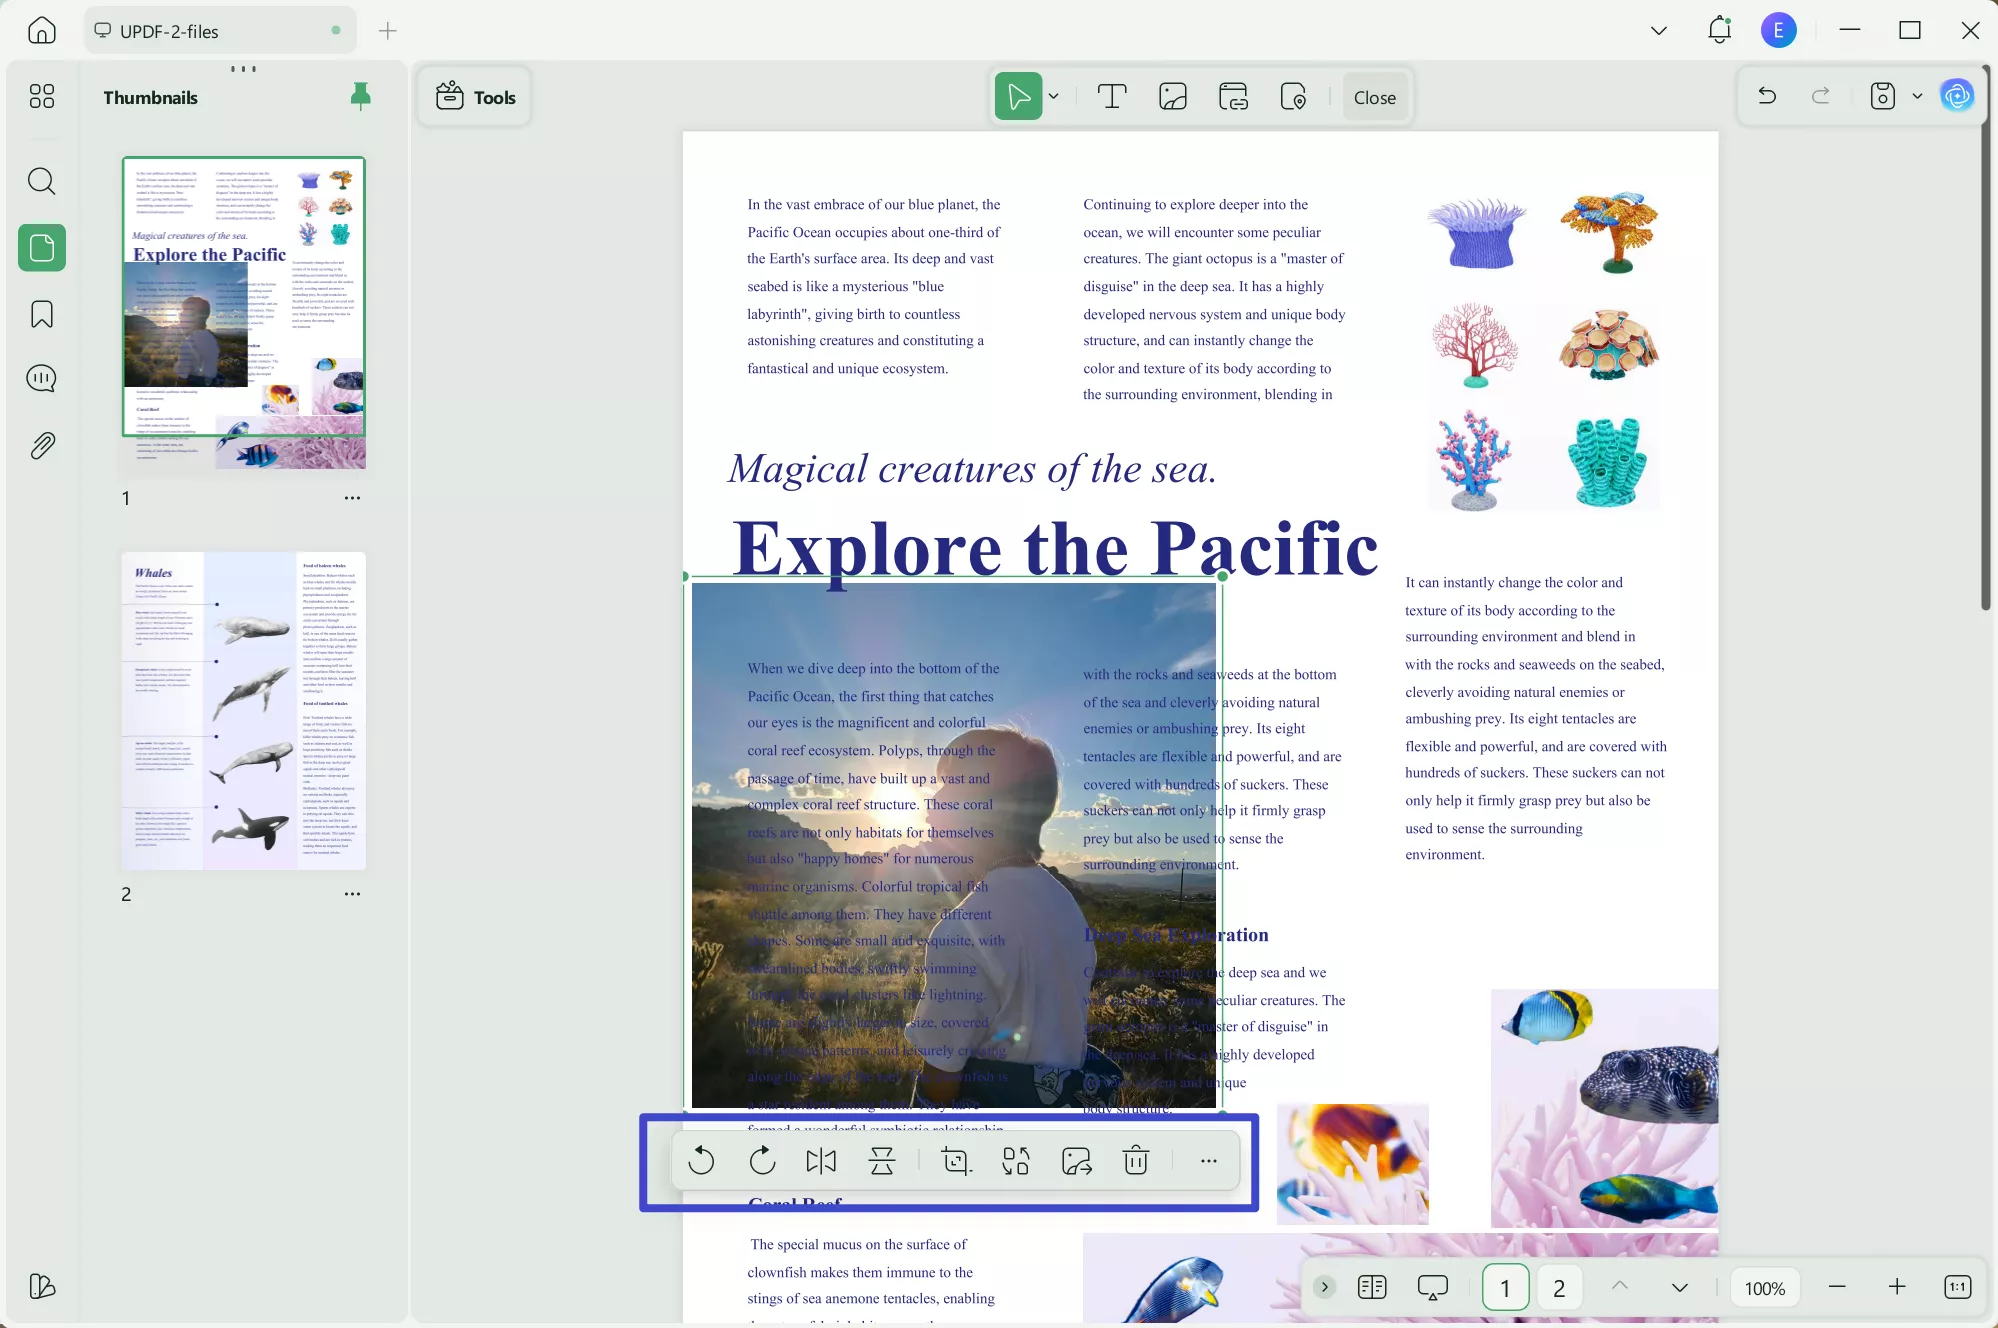Viewport: 1998px width, 1328px height.
Task: Select the add link tool
Action: point(1233,96)
